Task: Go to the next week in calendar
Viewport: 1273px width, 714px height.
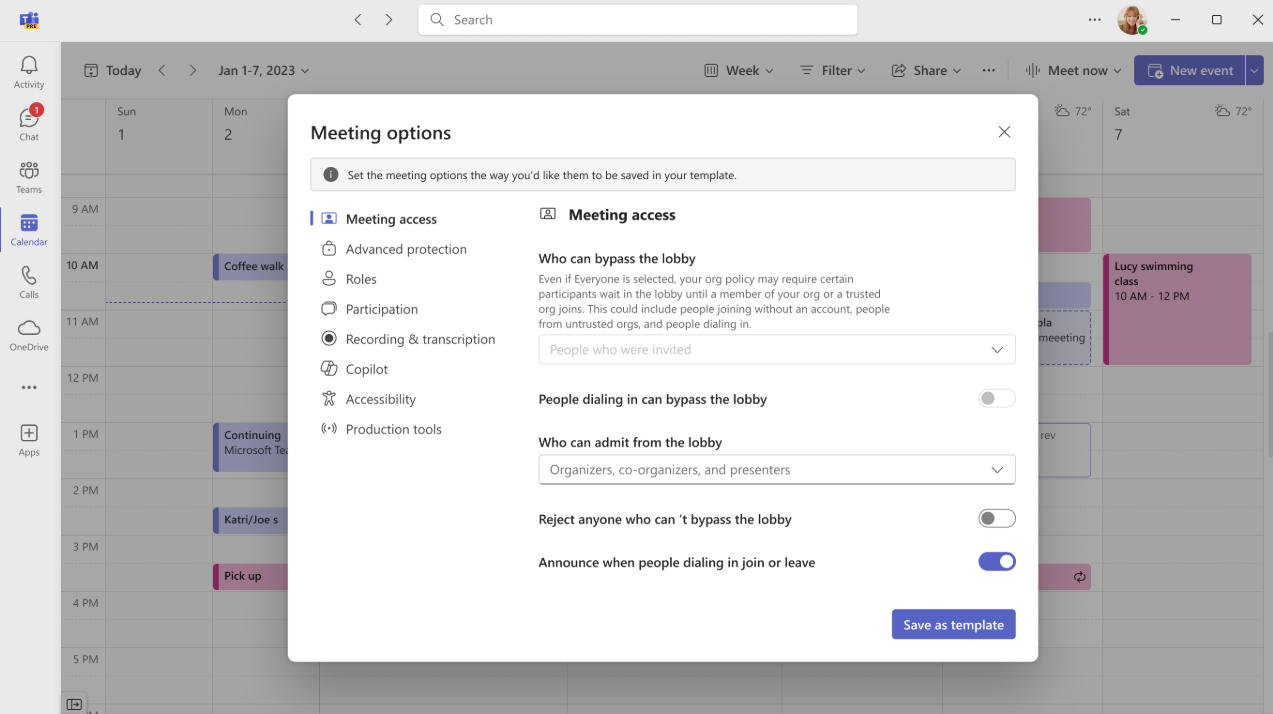Action: click(193, 70)
